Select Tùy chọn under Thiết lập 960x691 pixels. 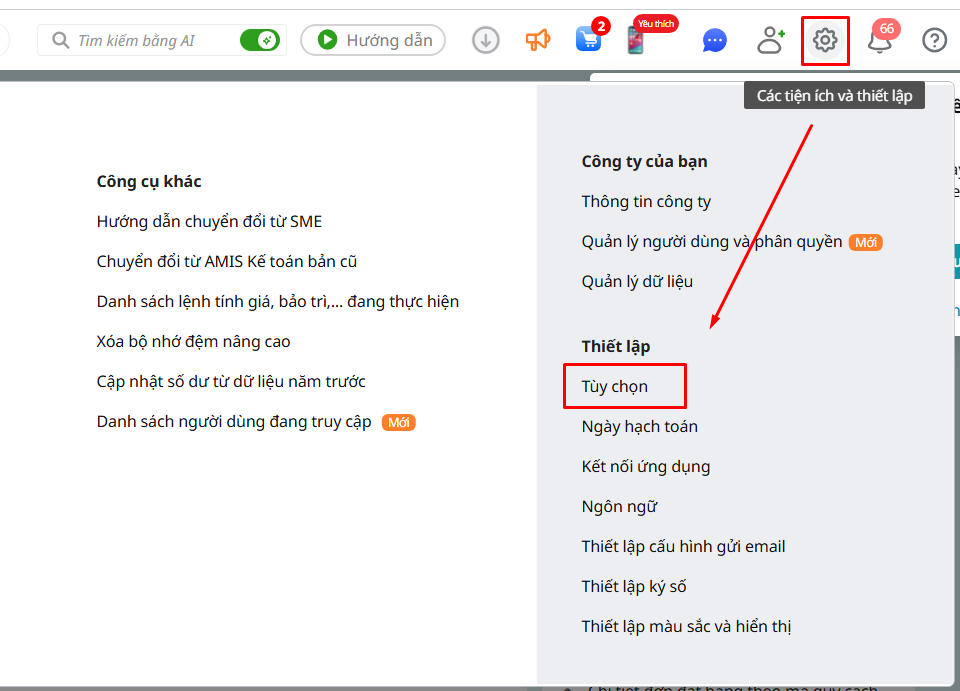(615, 387)
